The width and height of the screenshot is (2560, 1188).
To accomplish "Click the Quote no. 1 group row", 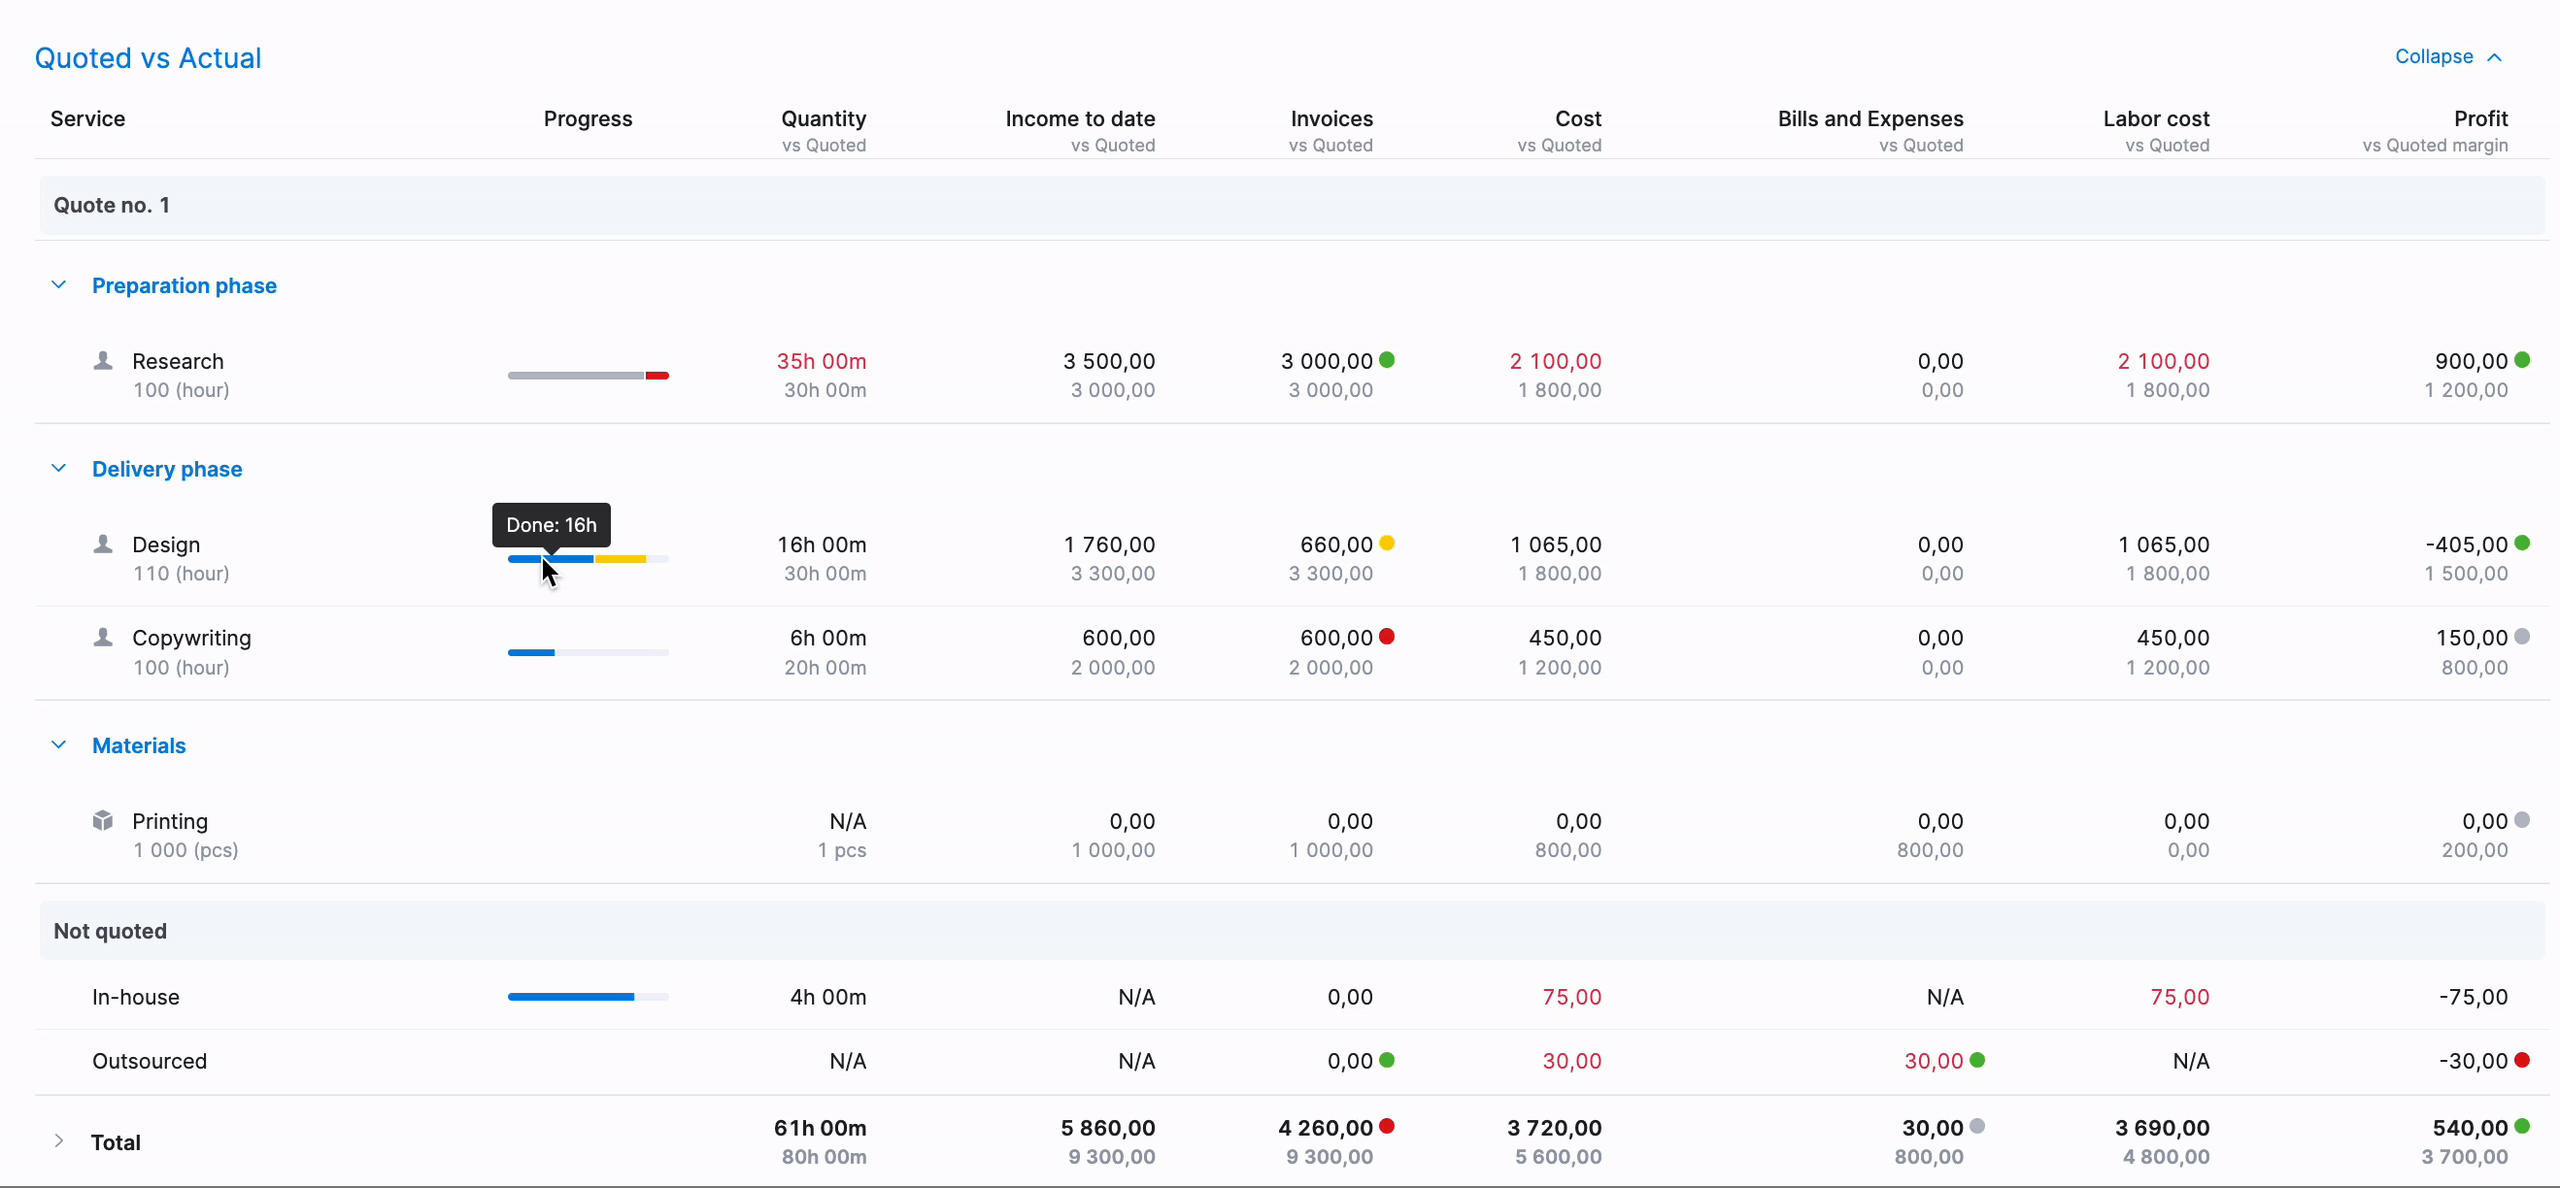I will coord(112,205).
